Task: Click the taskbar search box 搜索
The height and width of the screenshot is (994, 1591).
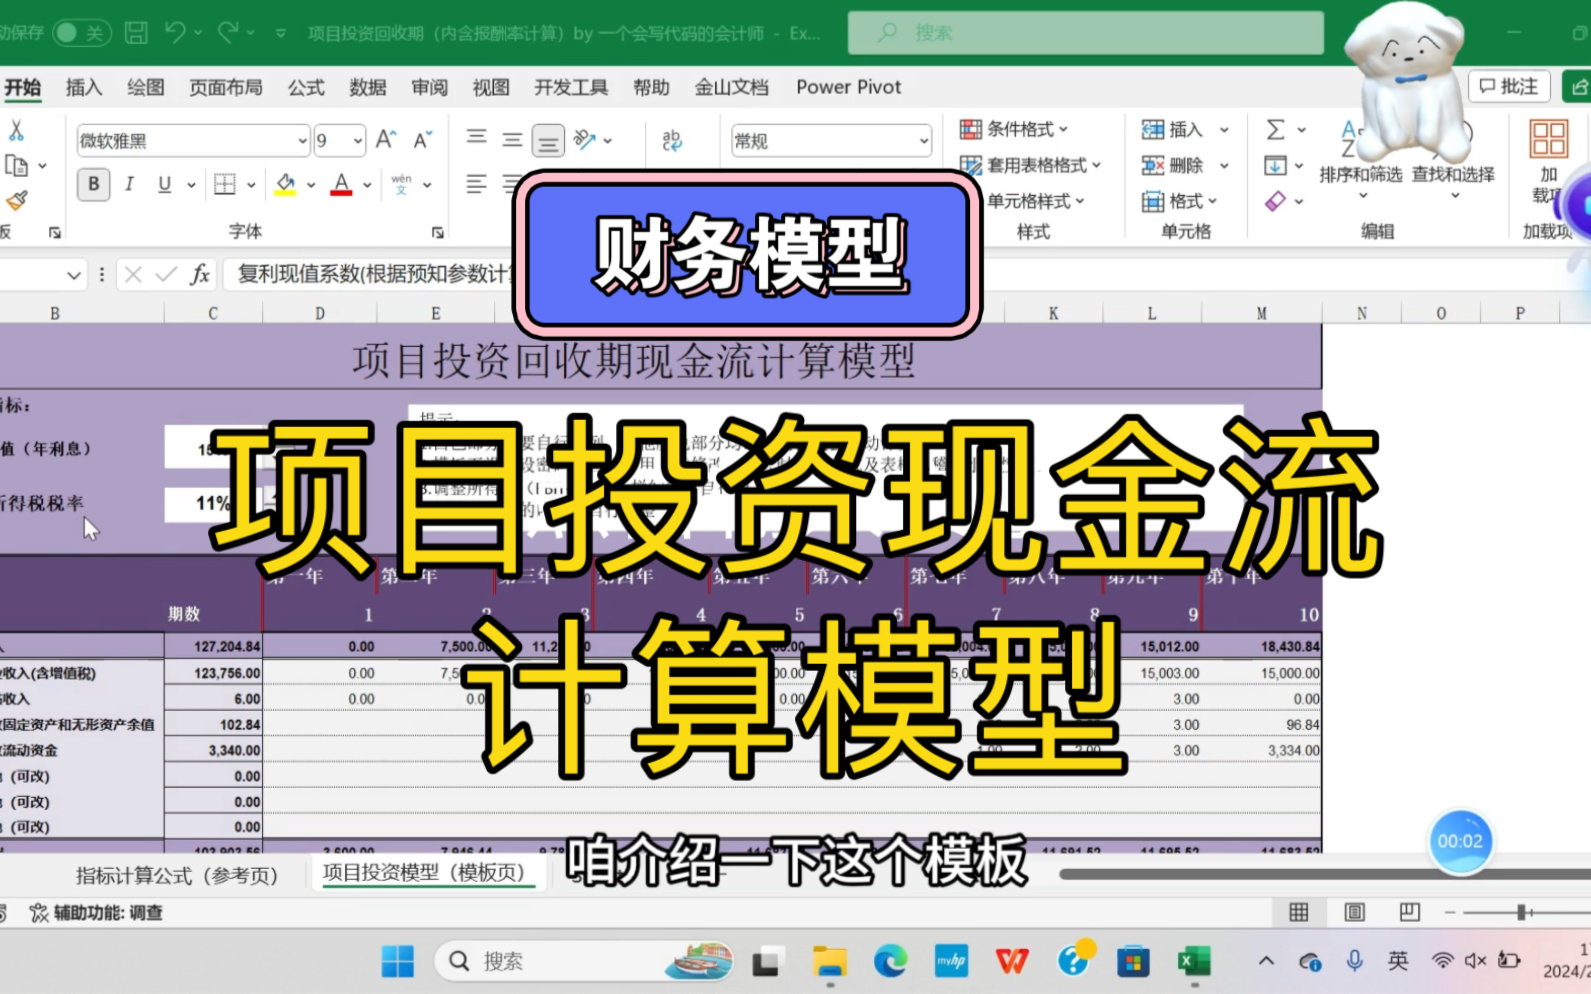Action: coord(585,961)
